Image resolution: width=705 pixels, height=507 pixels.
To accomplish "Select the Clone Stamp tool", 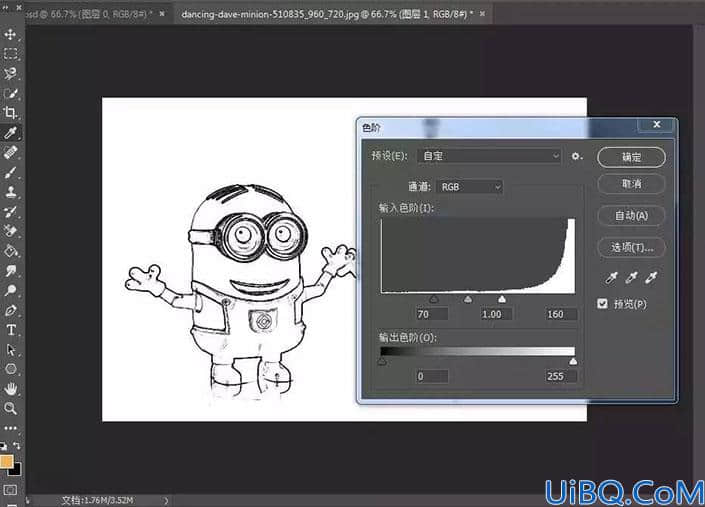I will pos(10,191).
